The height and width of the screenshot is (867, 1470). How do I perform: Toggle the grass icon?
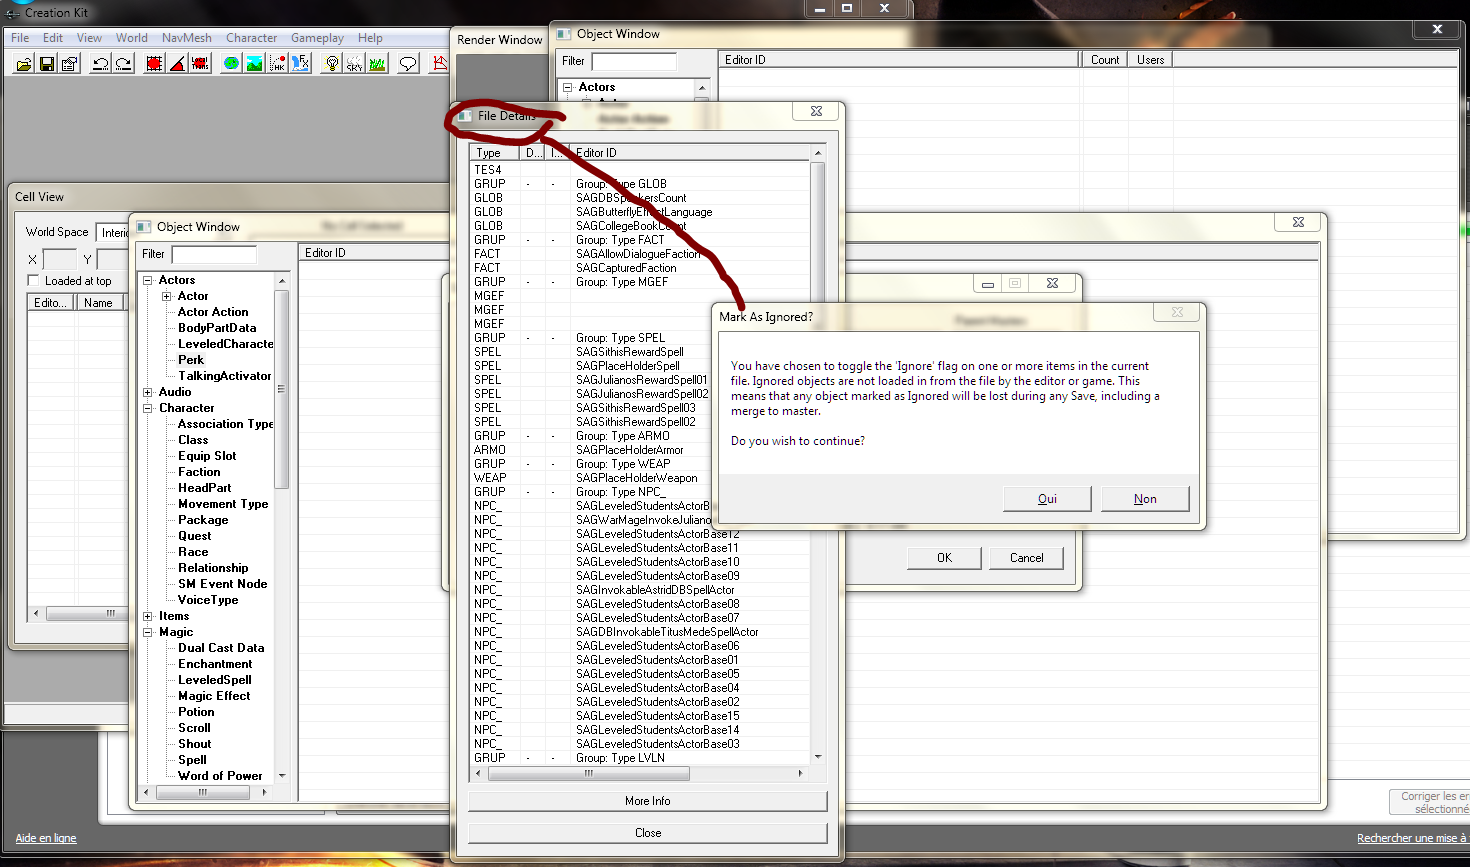click(377, 64)
